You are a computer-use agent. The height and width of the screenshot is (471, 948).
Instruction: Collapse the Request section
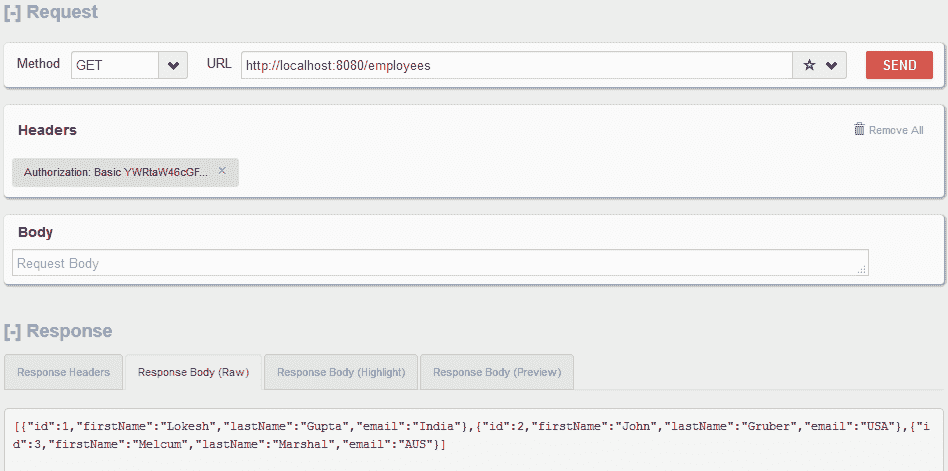coord(14,13)
